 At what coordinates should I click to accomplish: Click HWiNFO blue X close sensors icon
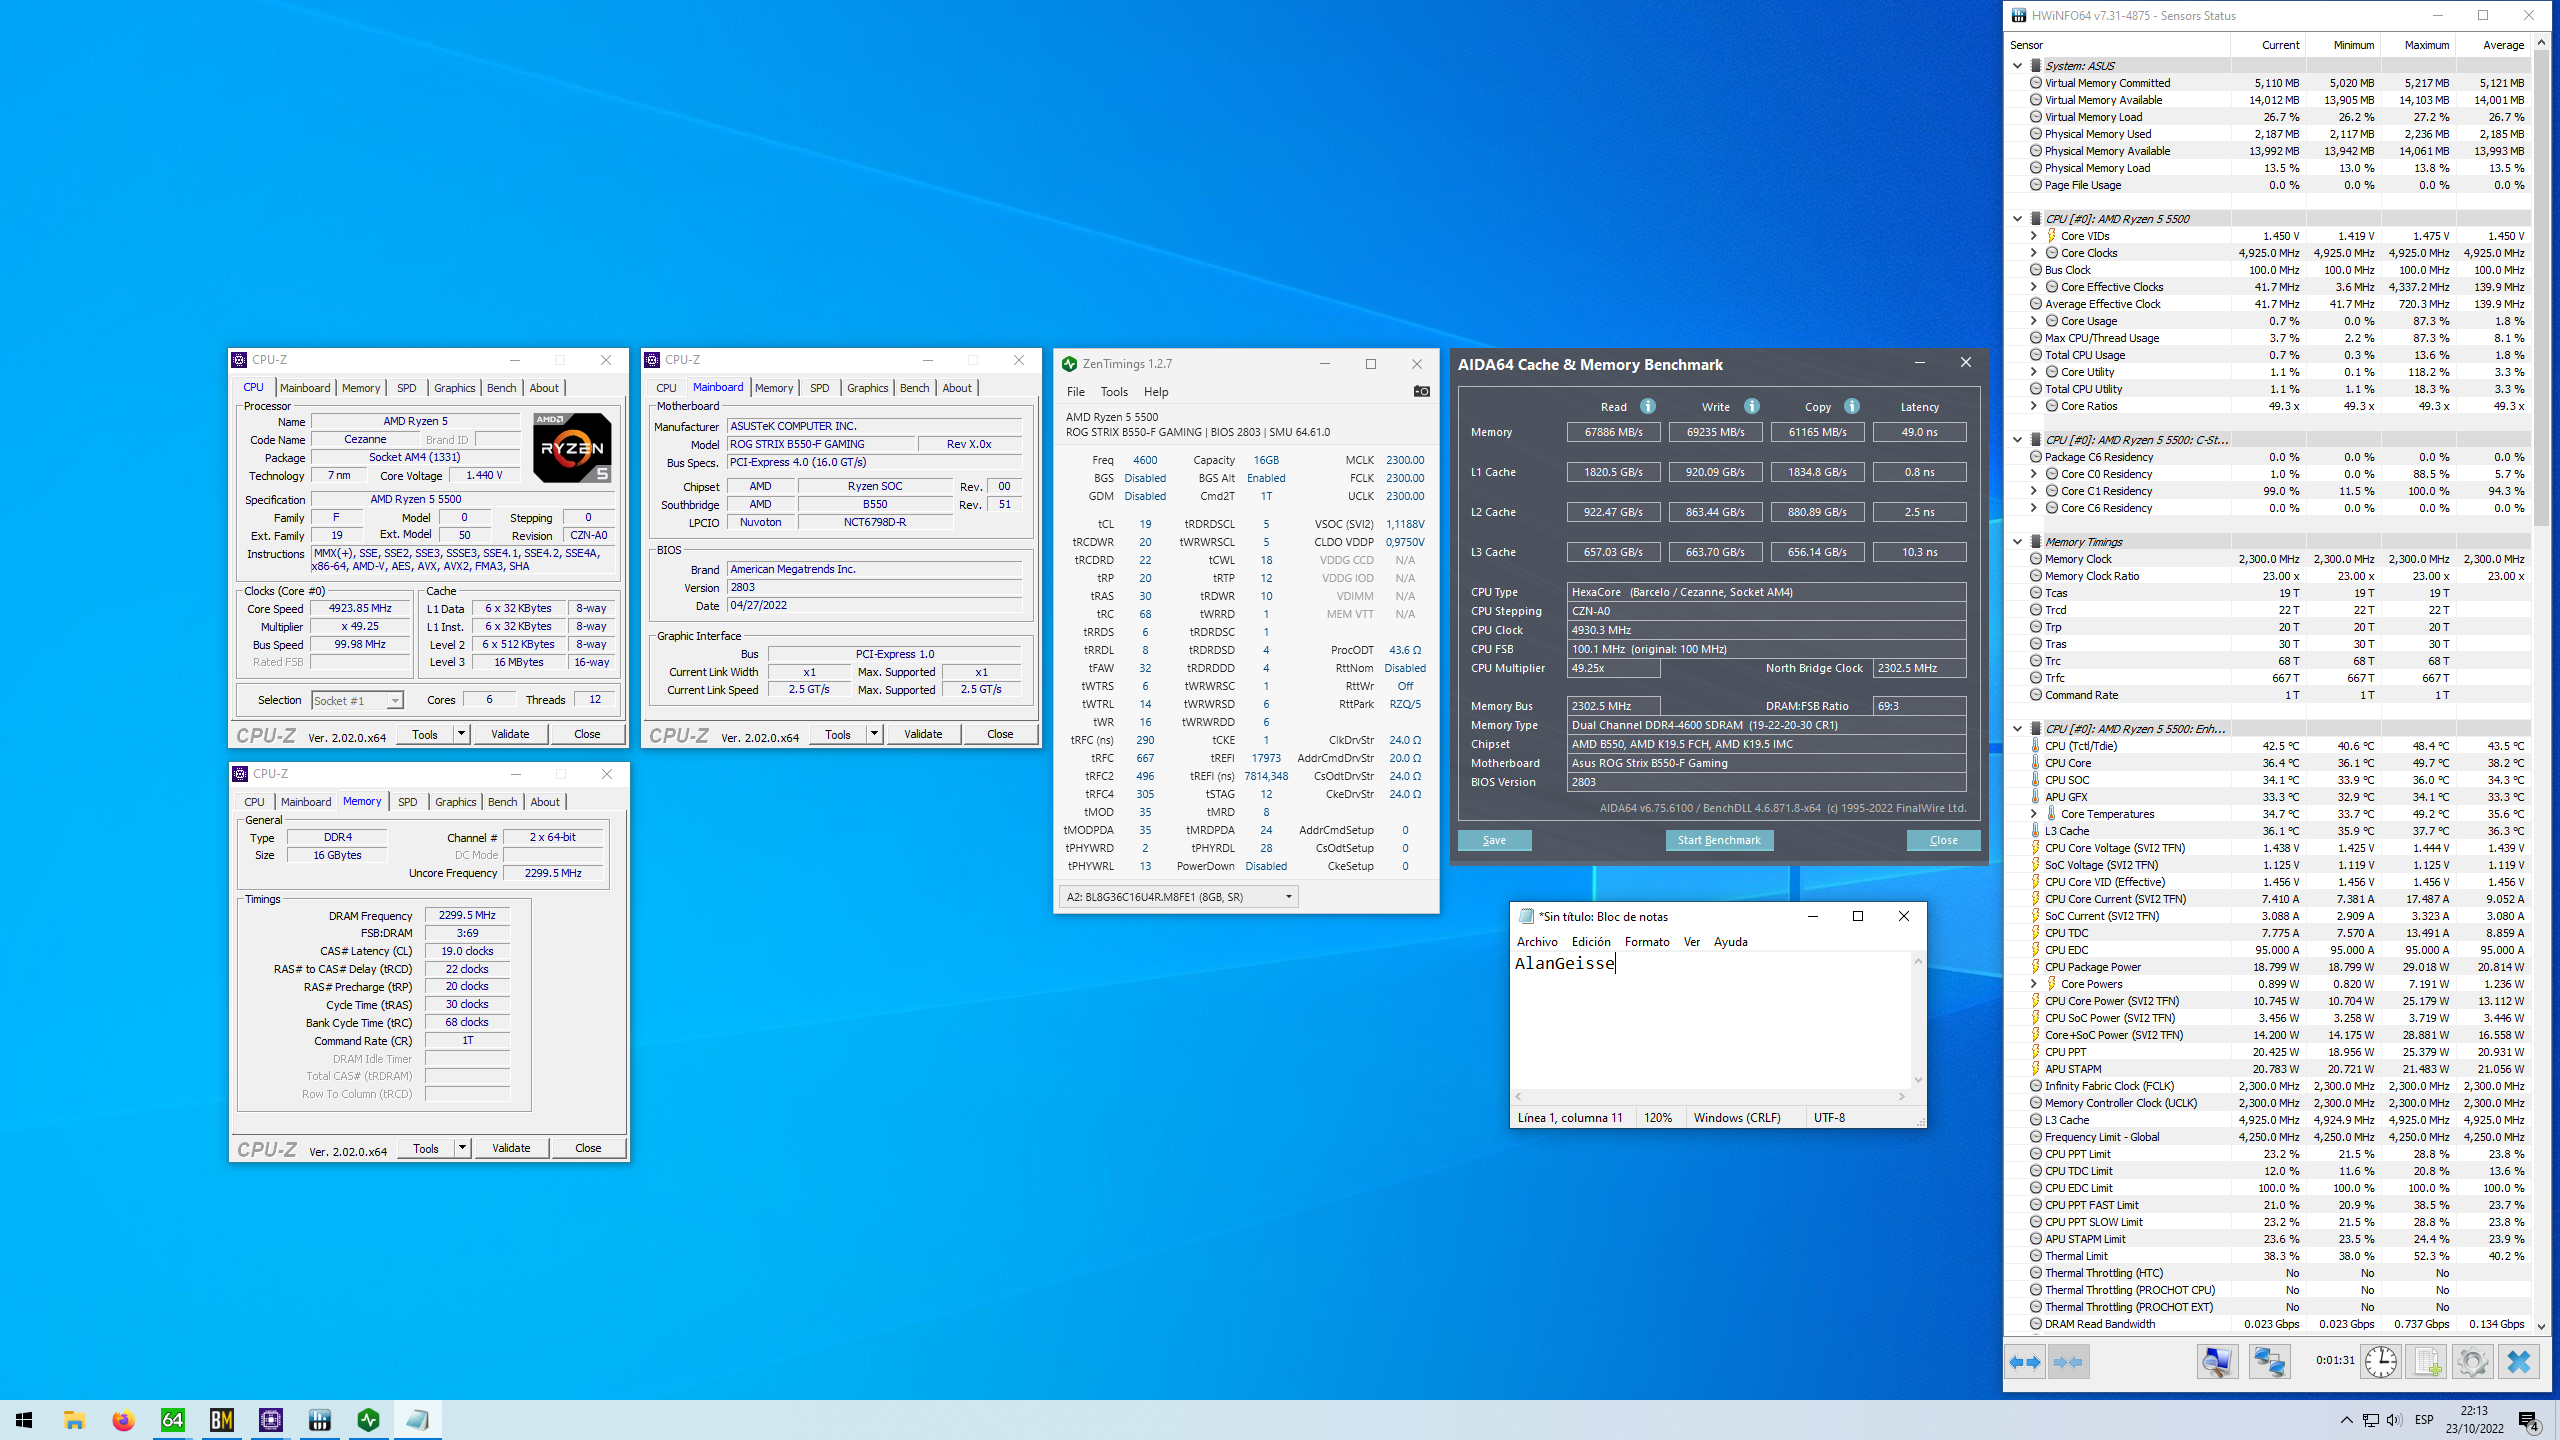pos(2519,1362)
